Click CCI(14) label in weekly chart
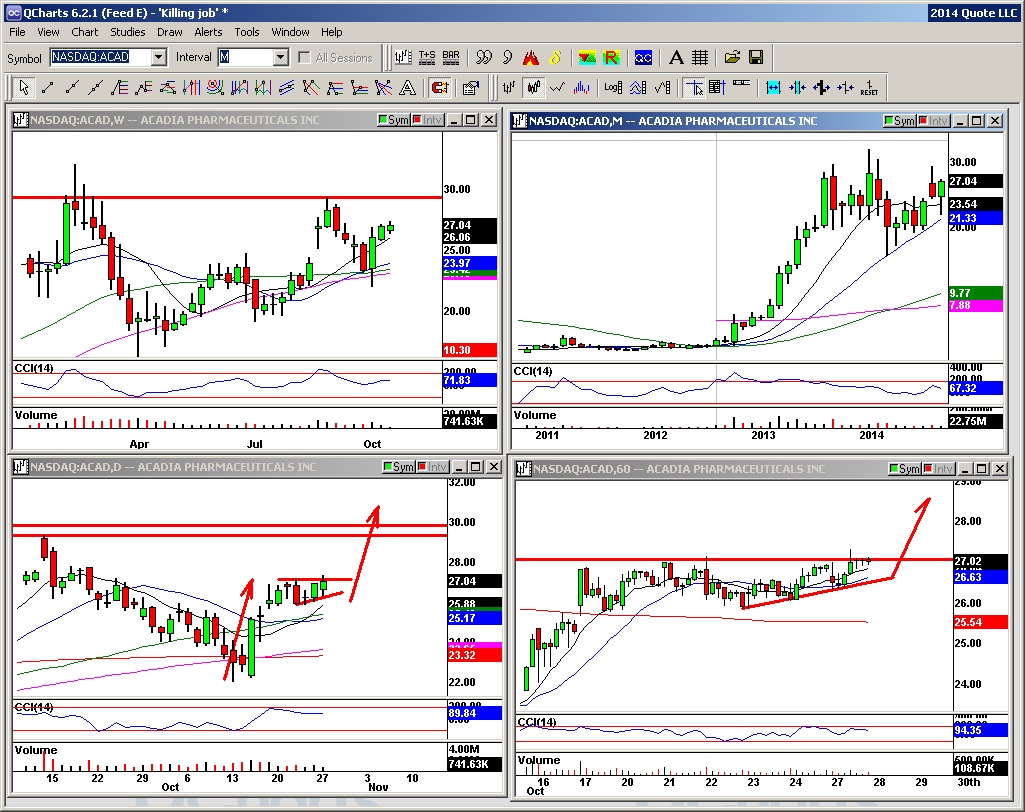Viewport: 1025px width, 812px height. coord(34,368)
